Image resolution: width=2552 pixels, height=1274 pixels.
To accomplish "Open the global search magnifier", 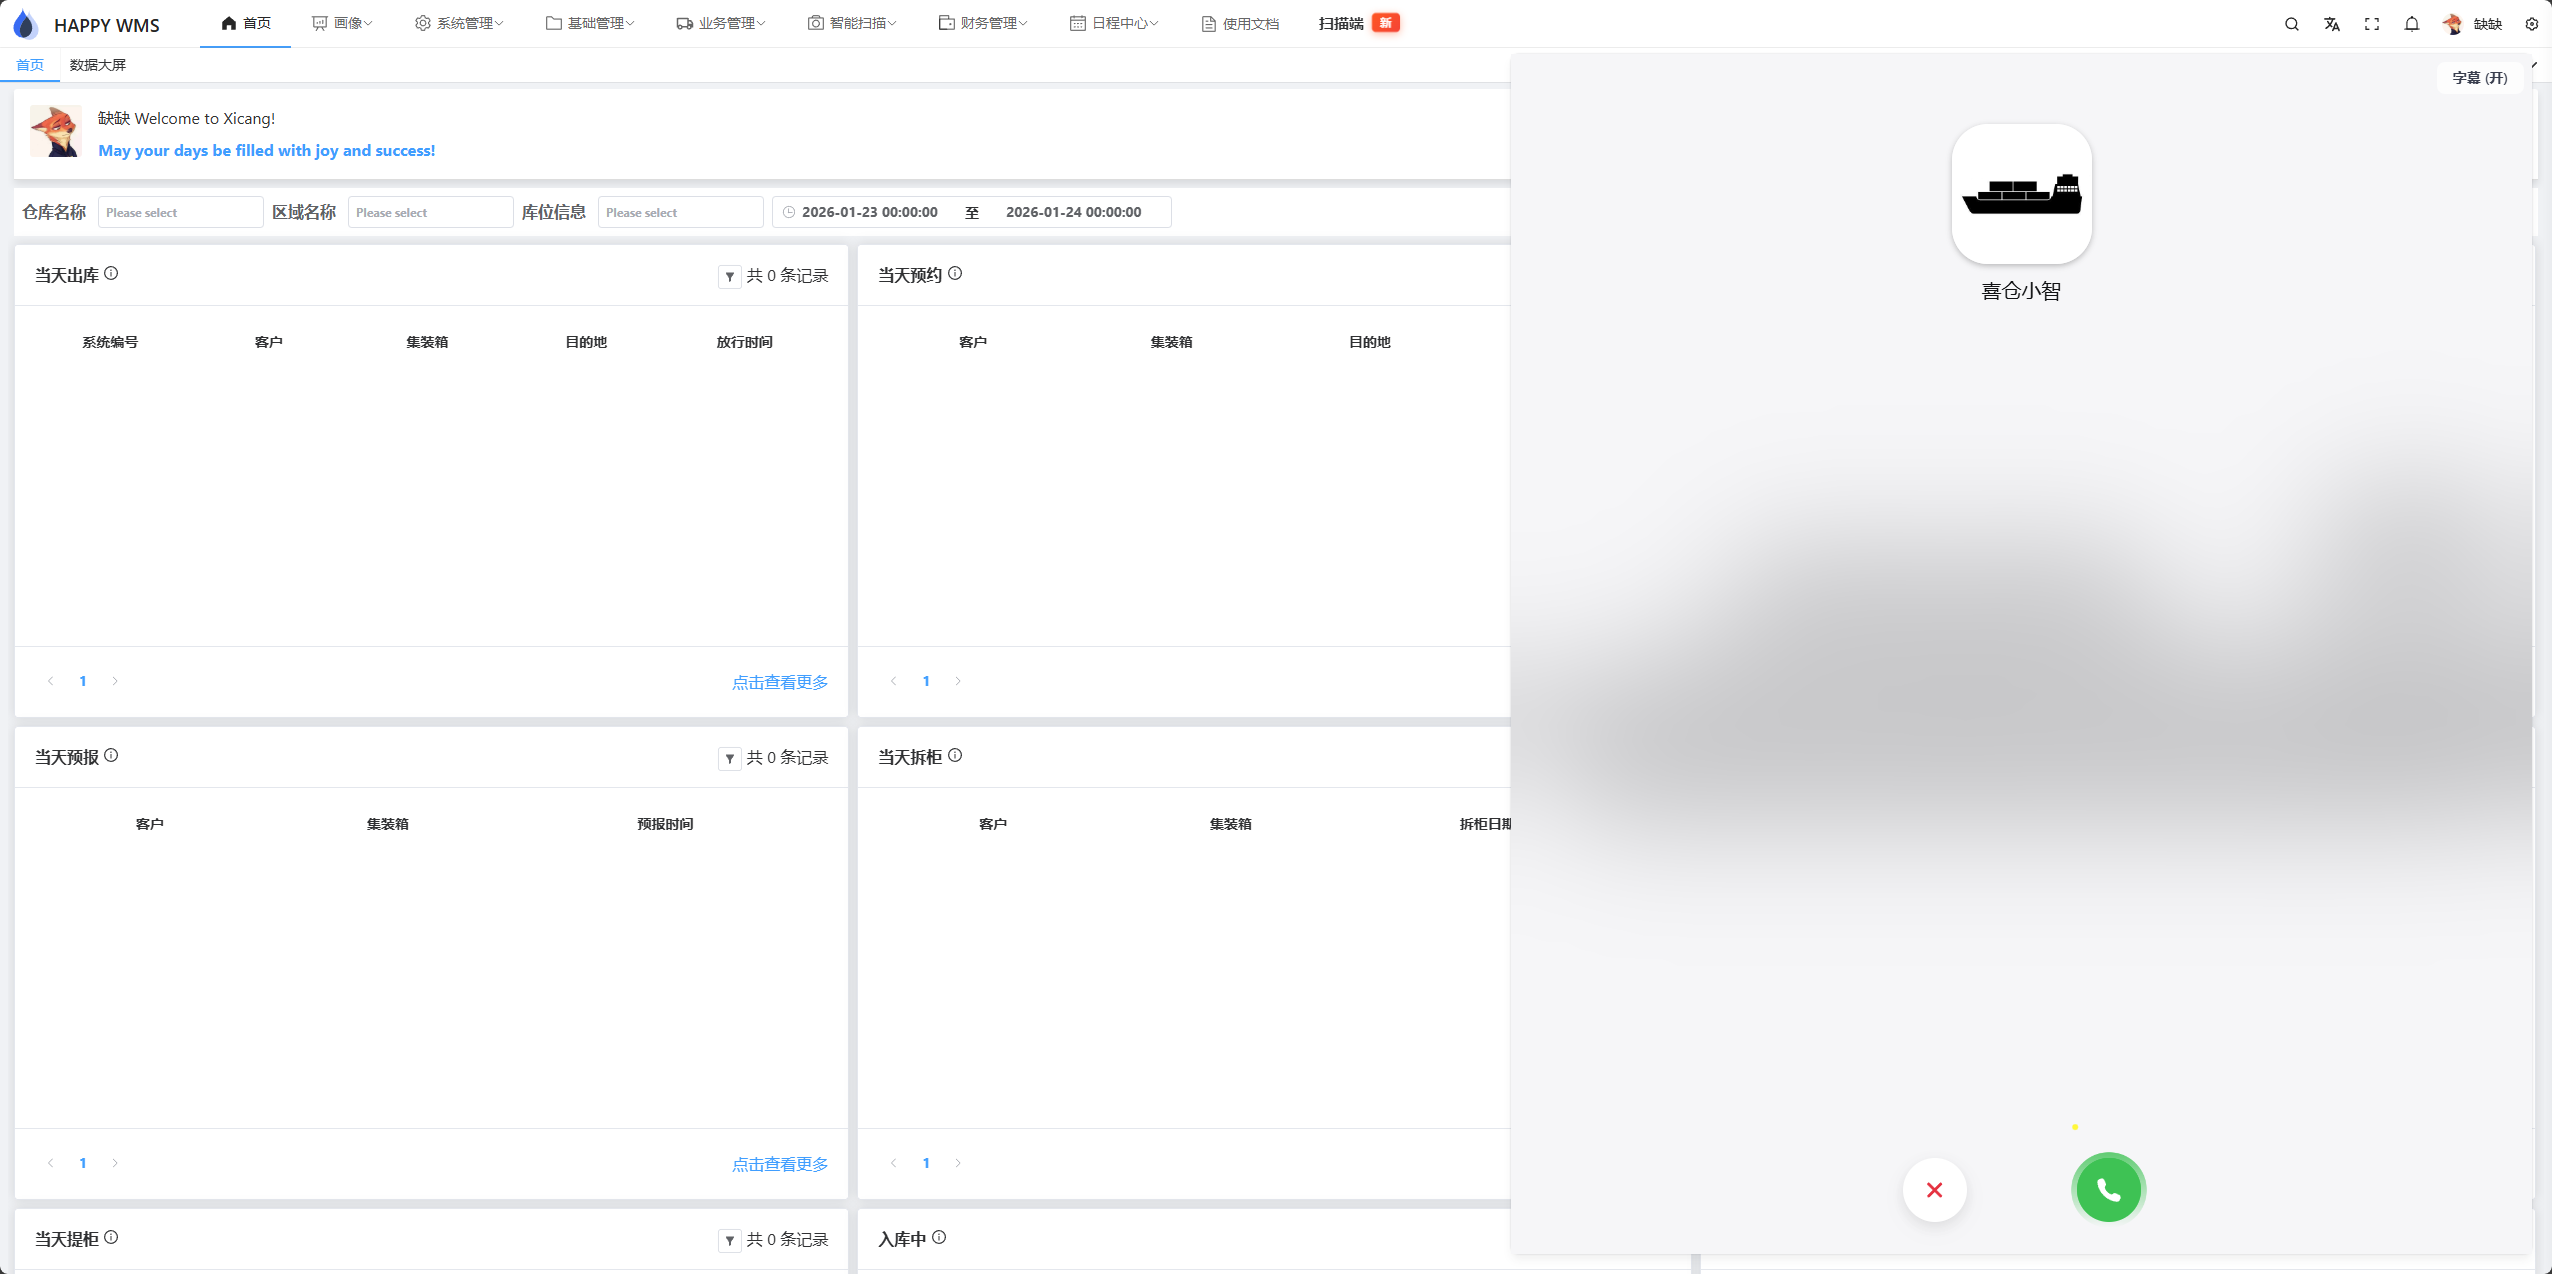I will click(2291, 23).
